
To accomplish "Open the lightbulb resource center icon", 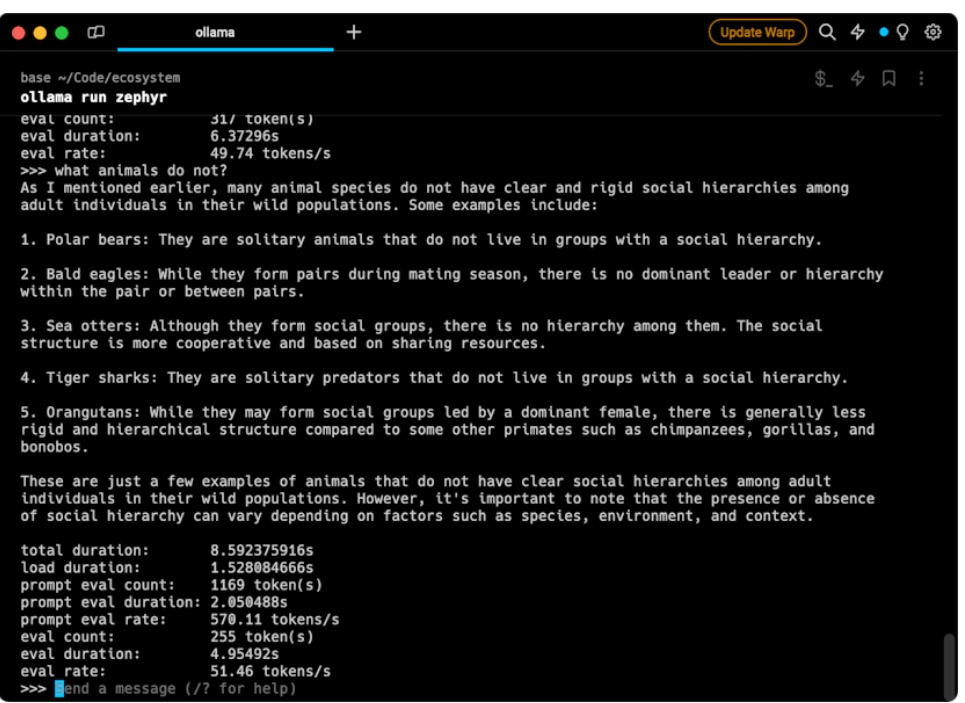I will [x=902, y=32].
